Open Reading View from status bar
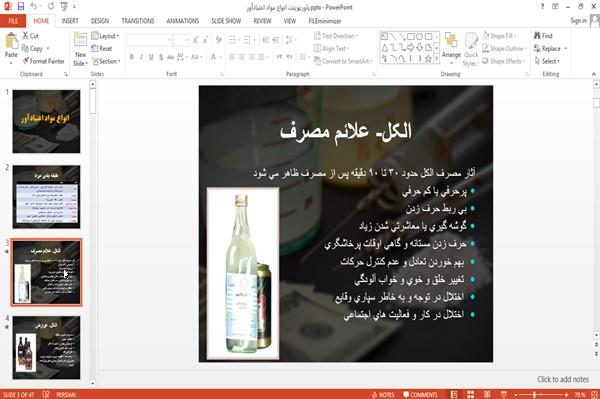This screenshot has width=600, height=399. pyautogui.click(x=487, y=394)
